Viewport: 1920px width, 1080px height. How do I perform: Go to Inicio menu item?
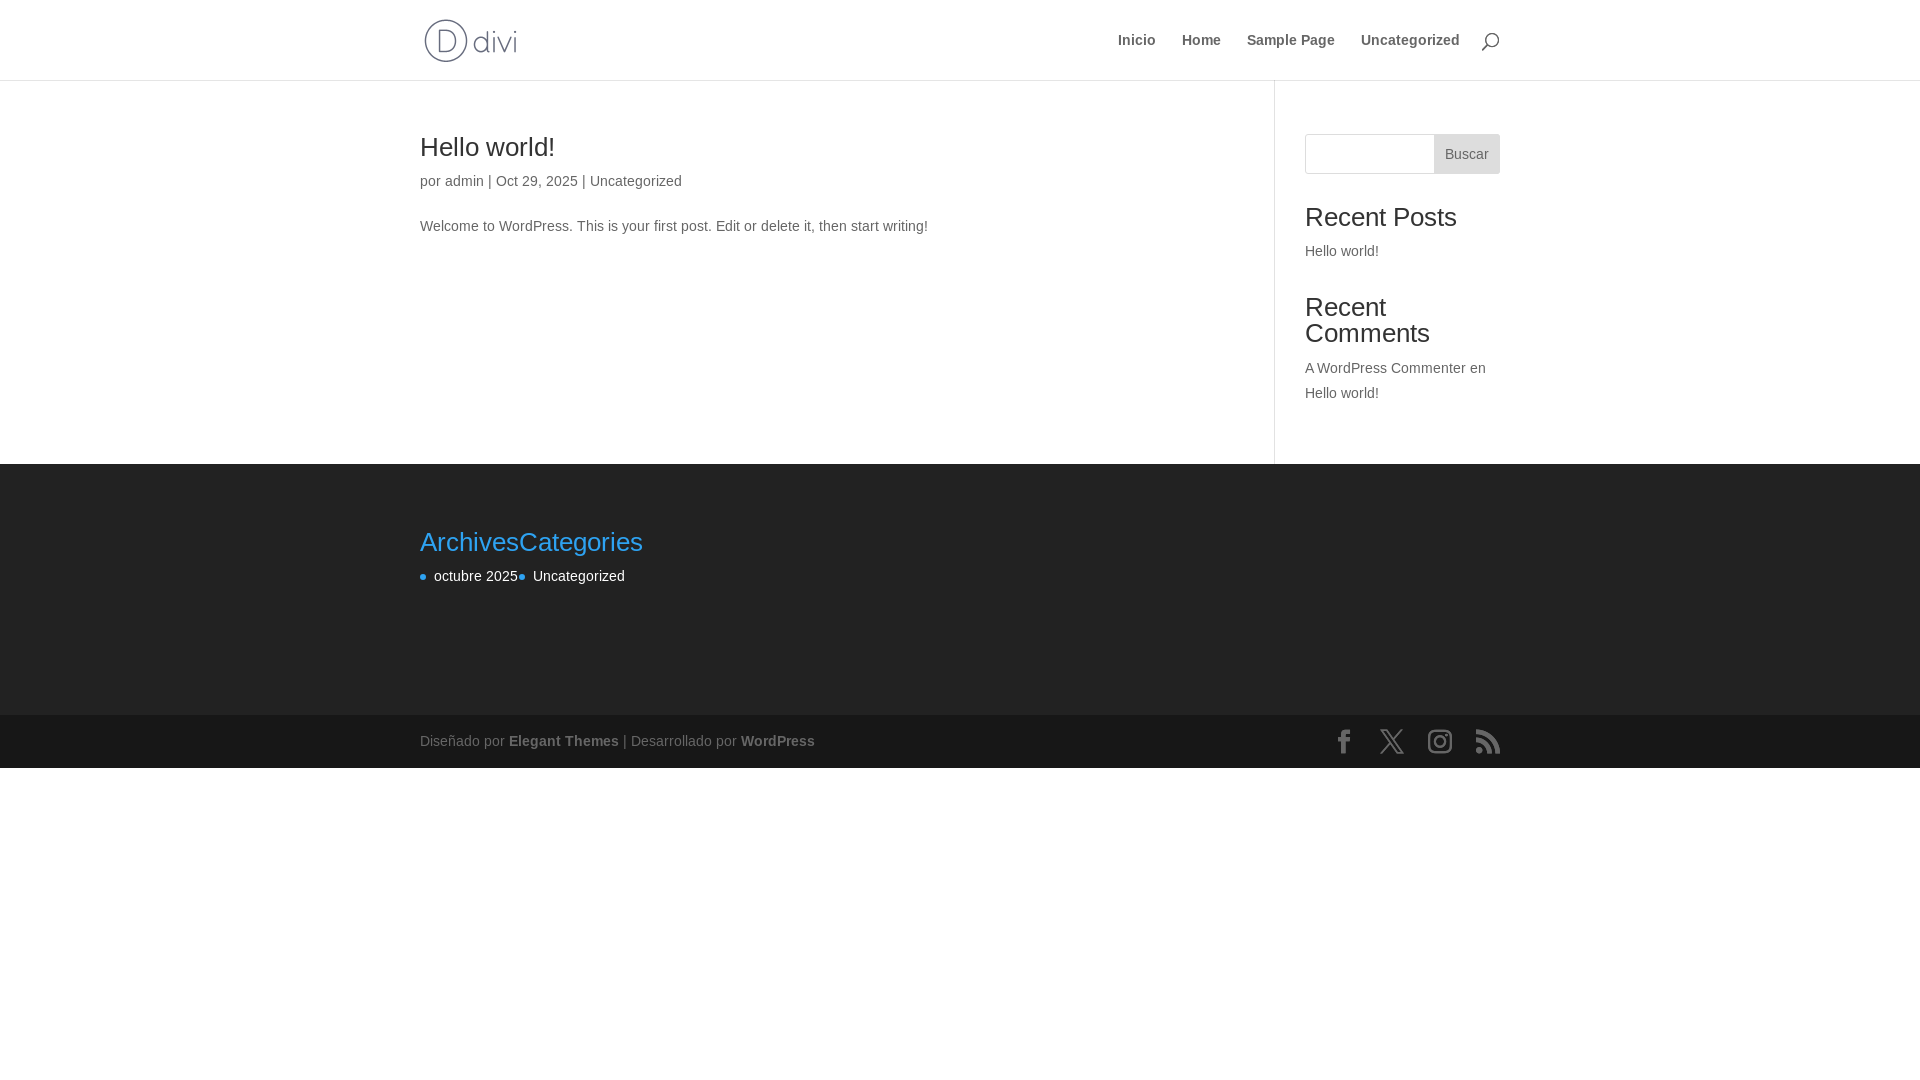1136,40
